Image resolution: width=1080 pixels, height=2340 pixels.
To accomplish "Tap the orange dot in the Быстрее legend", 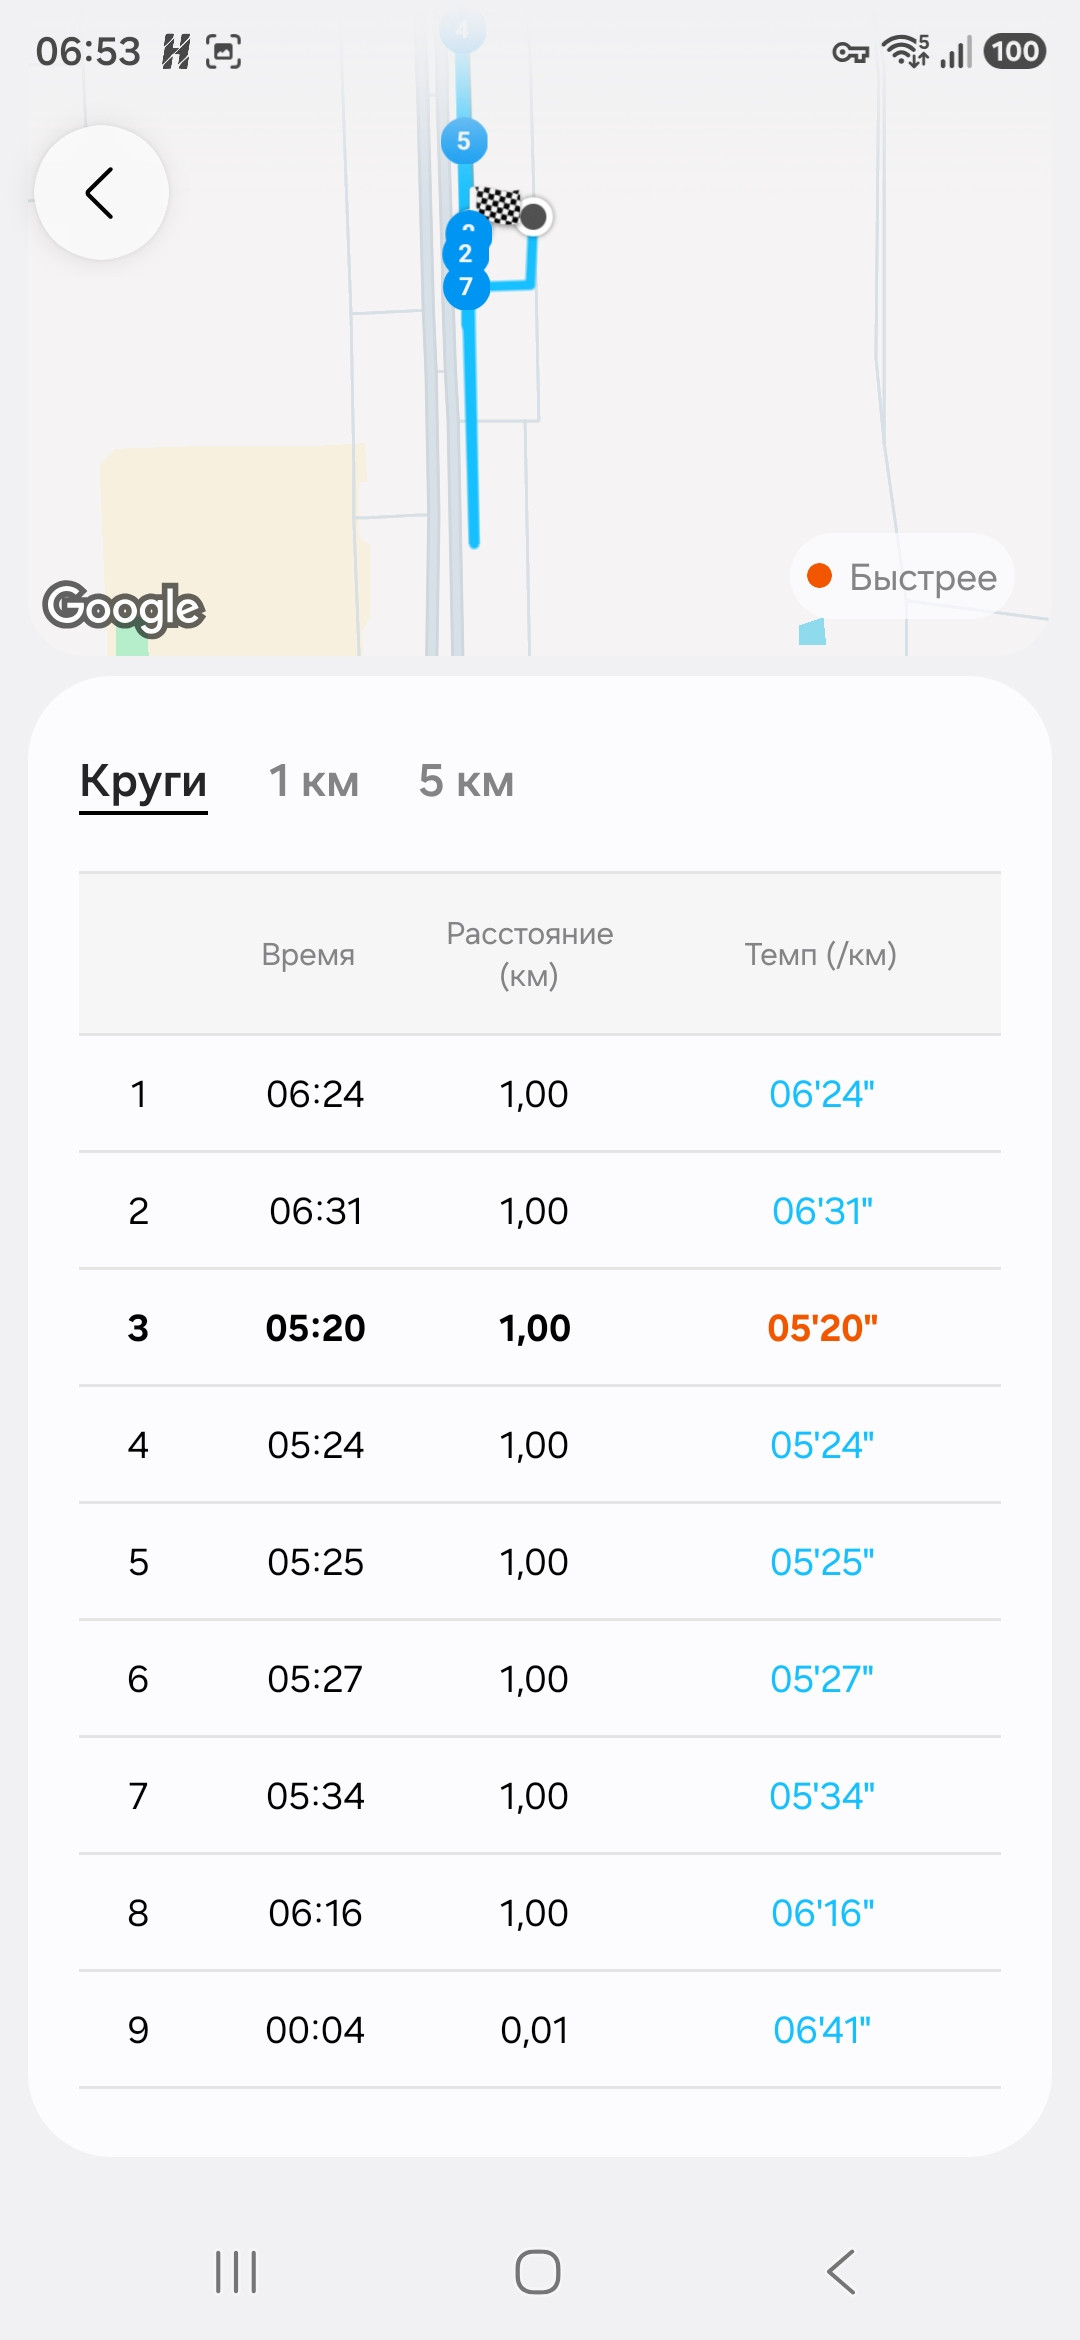I will point(819,576).
